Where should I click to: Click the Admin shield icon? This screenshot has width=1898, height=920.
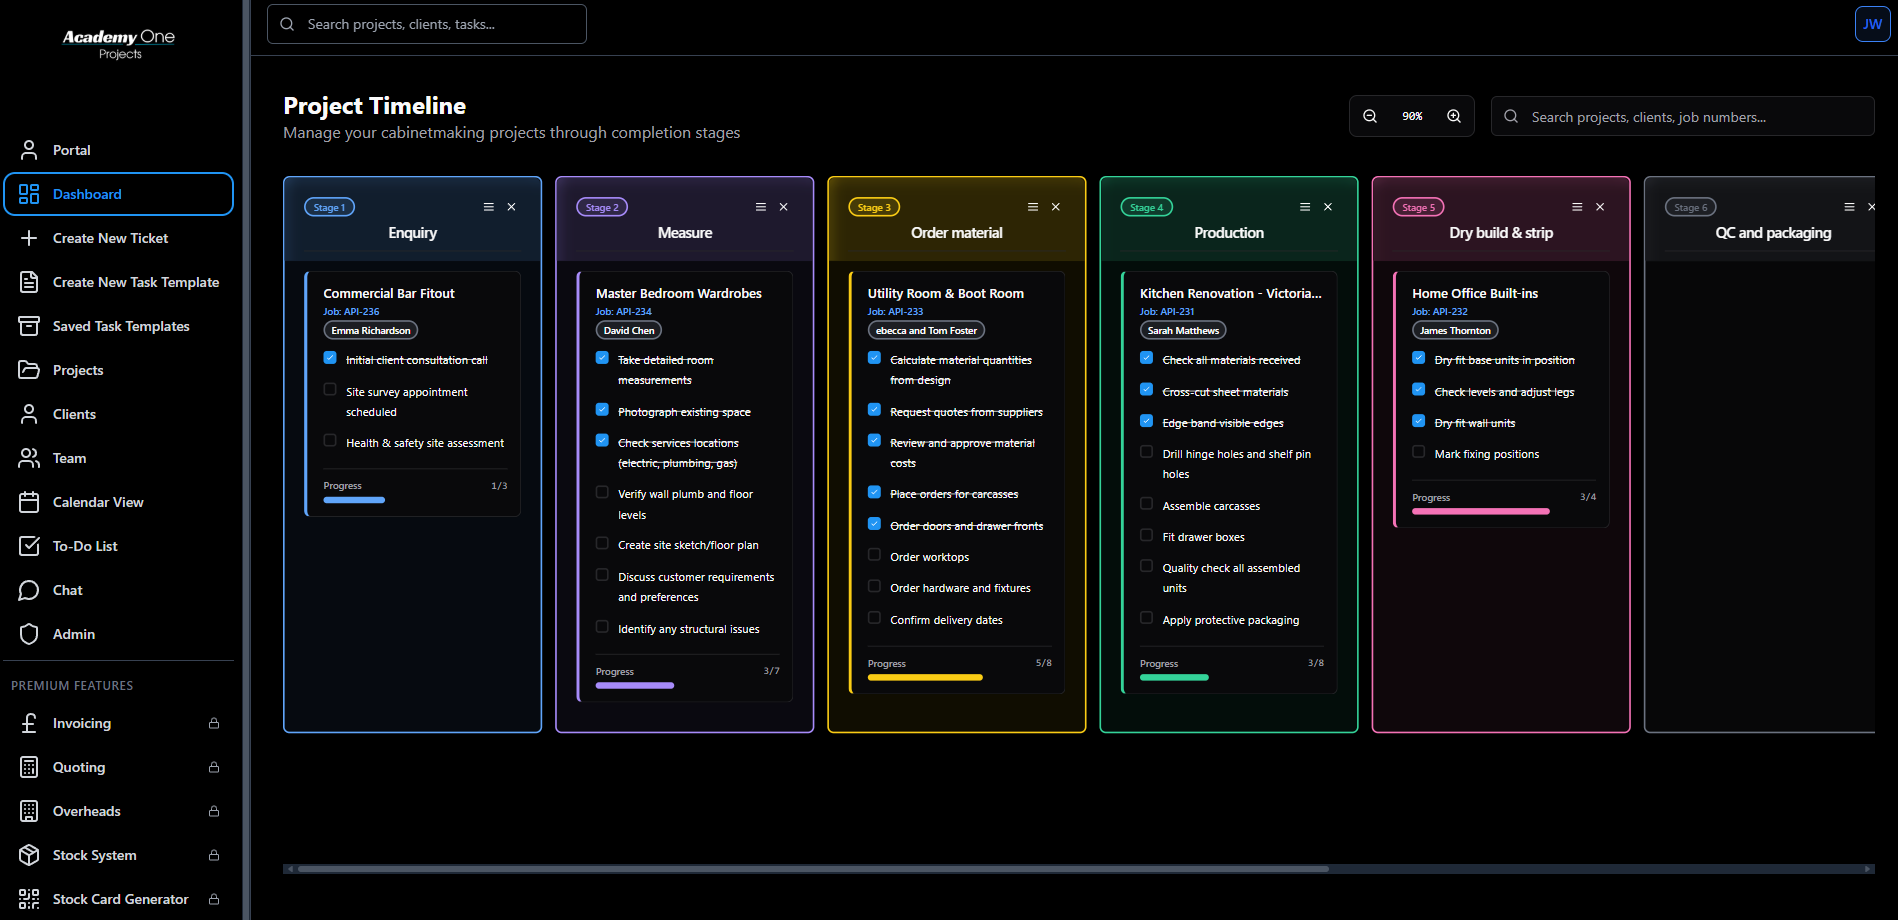pyautogui.click(x=29, y=634)
